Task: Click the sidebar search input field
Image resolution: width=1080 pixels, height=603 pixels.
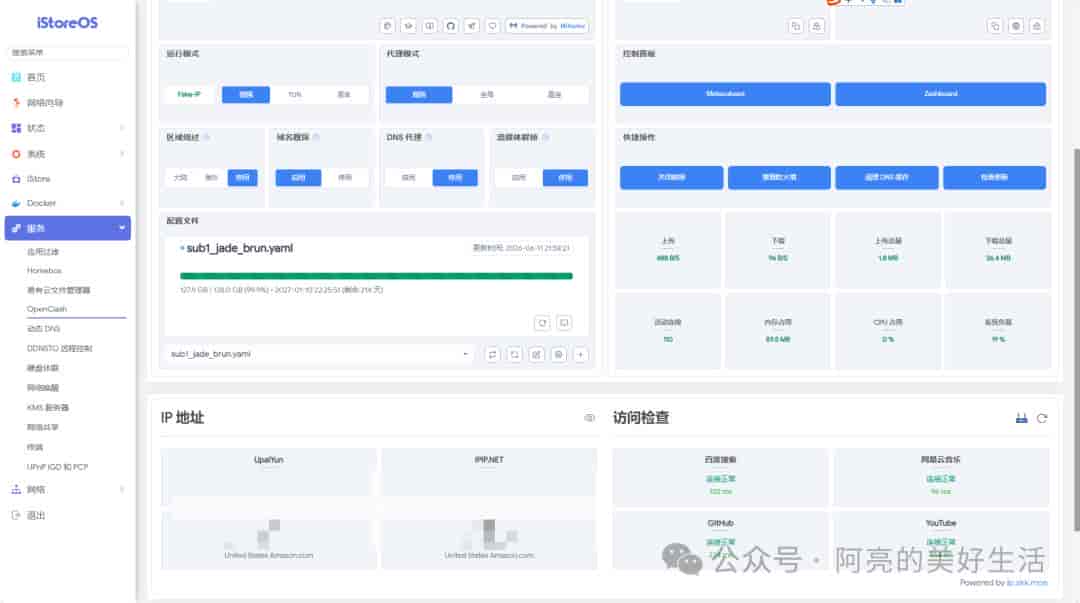Action: pos(68,52)
